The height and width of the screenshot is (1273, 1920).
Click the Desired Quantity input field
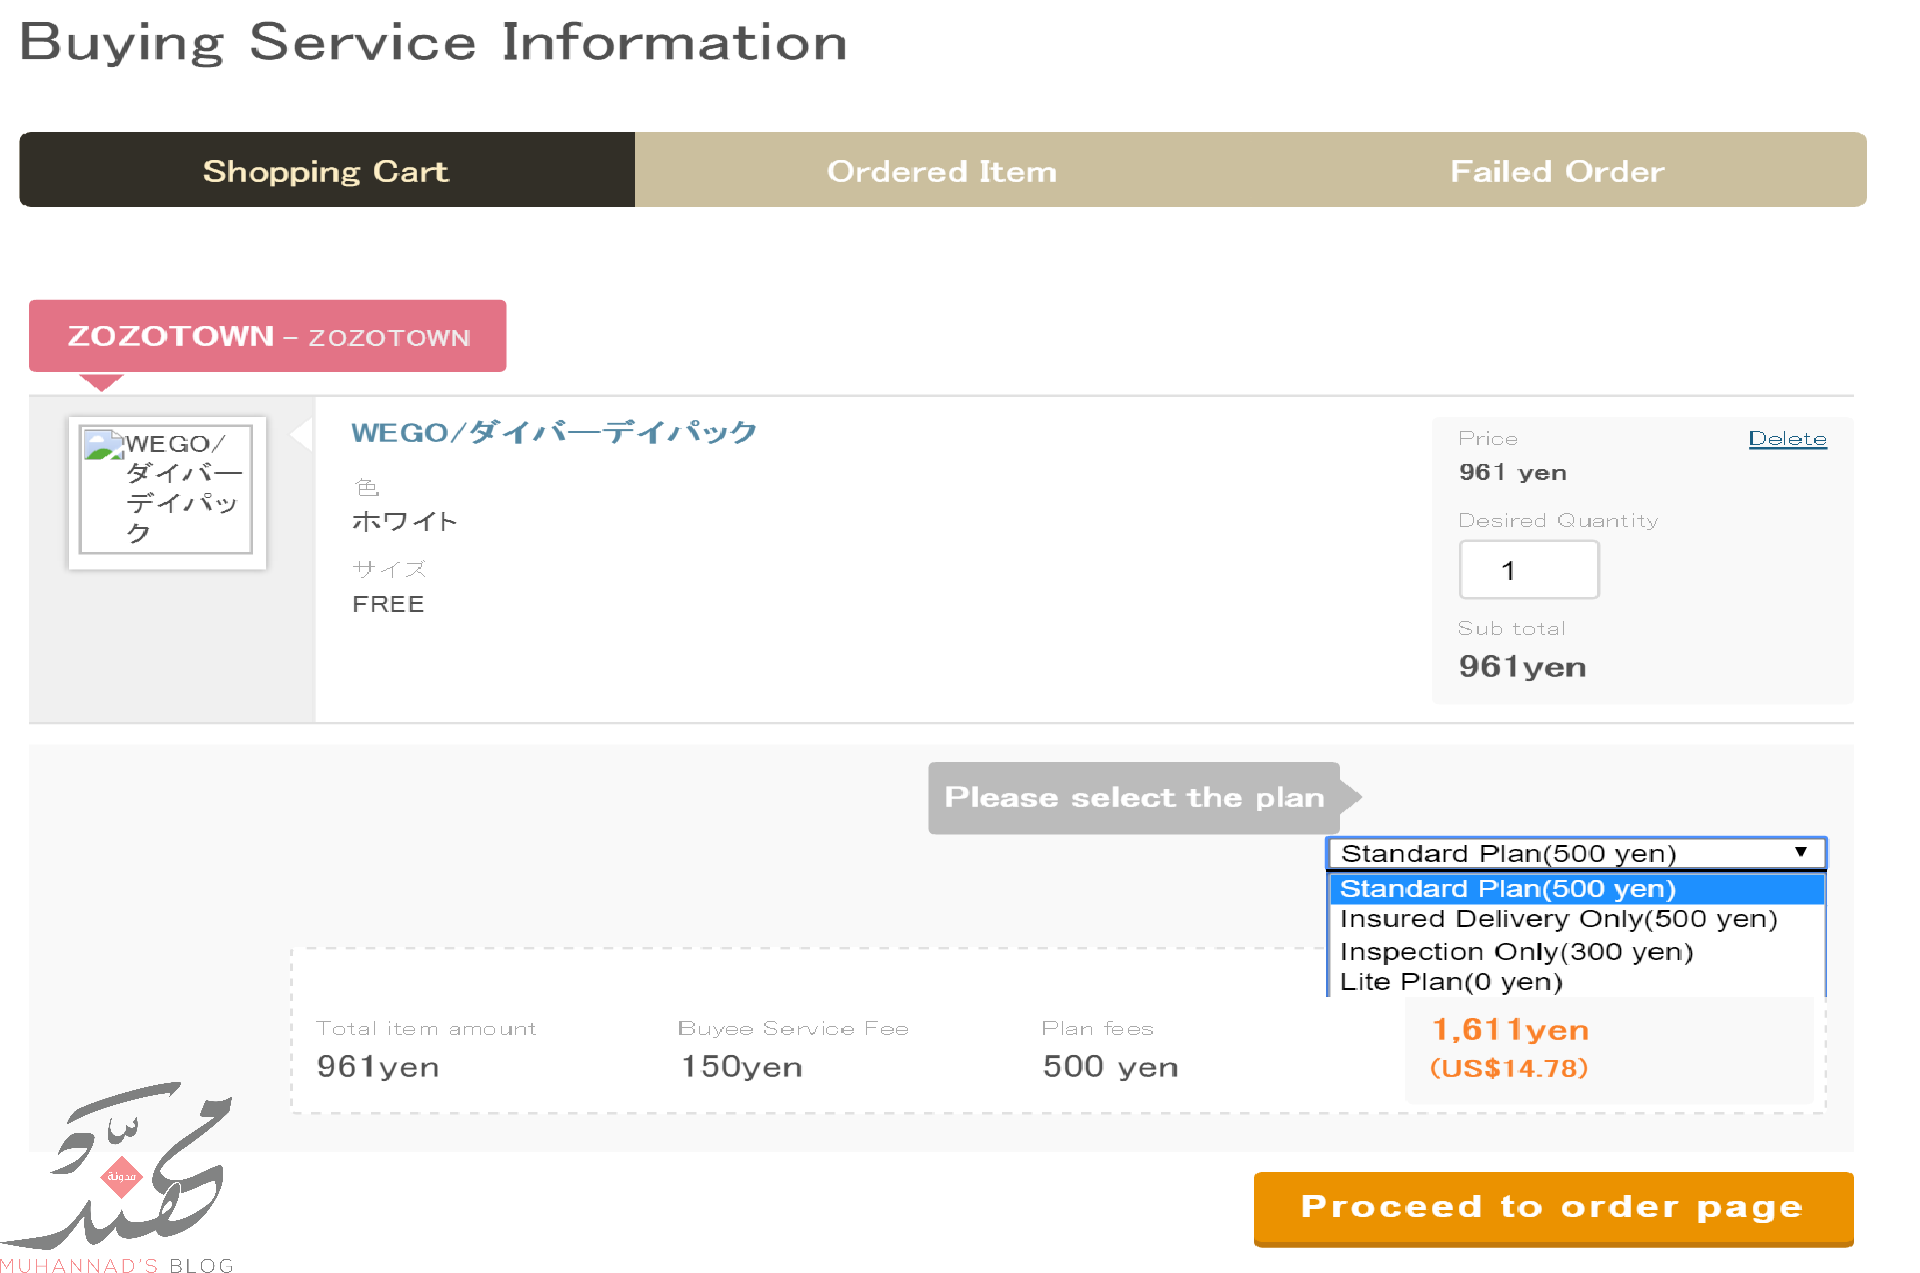coord(1528,570)
